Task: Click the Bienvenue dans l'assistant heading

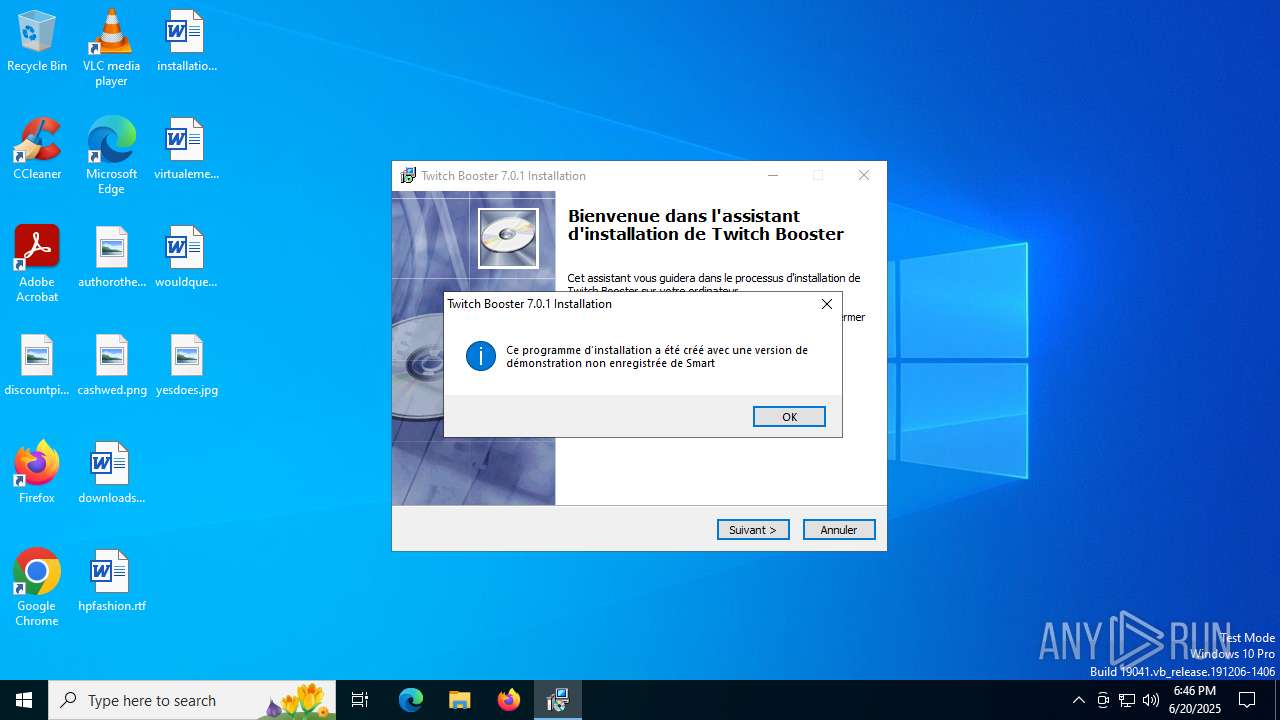Action: 706,225
